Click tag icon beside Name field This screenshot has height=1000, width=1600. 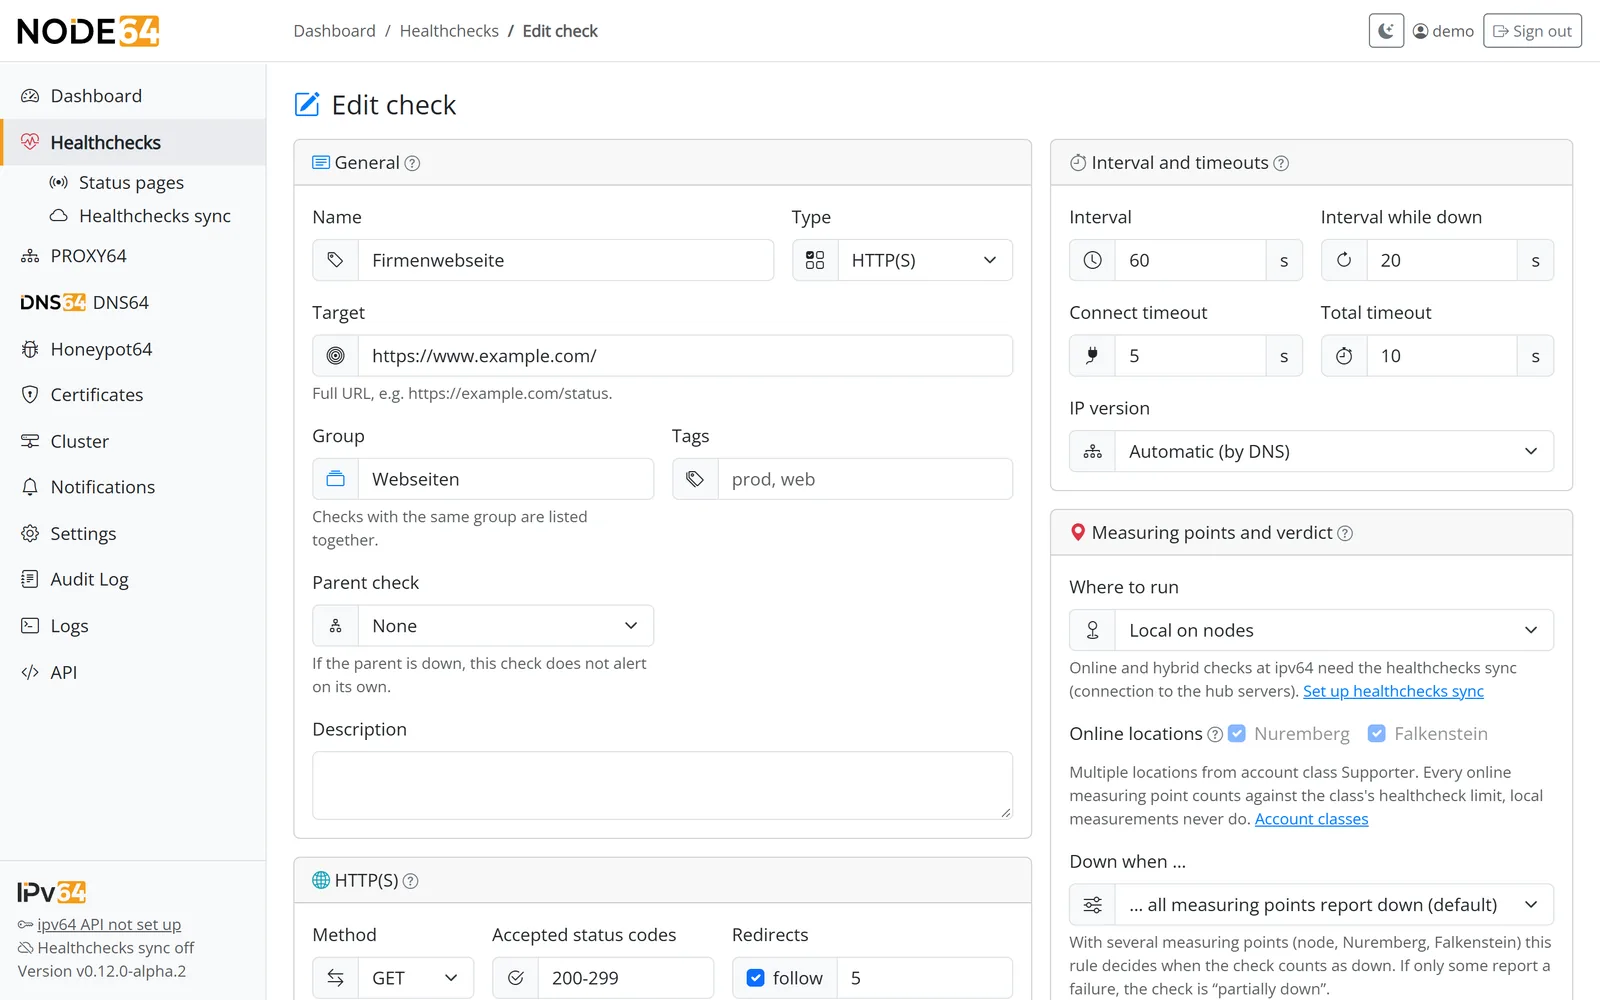click(x=336, y=260)
